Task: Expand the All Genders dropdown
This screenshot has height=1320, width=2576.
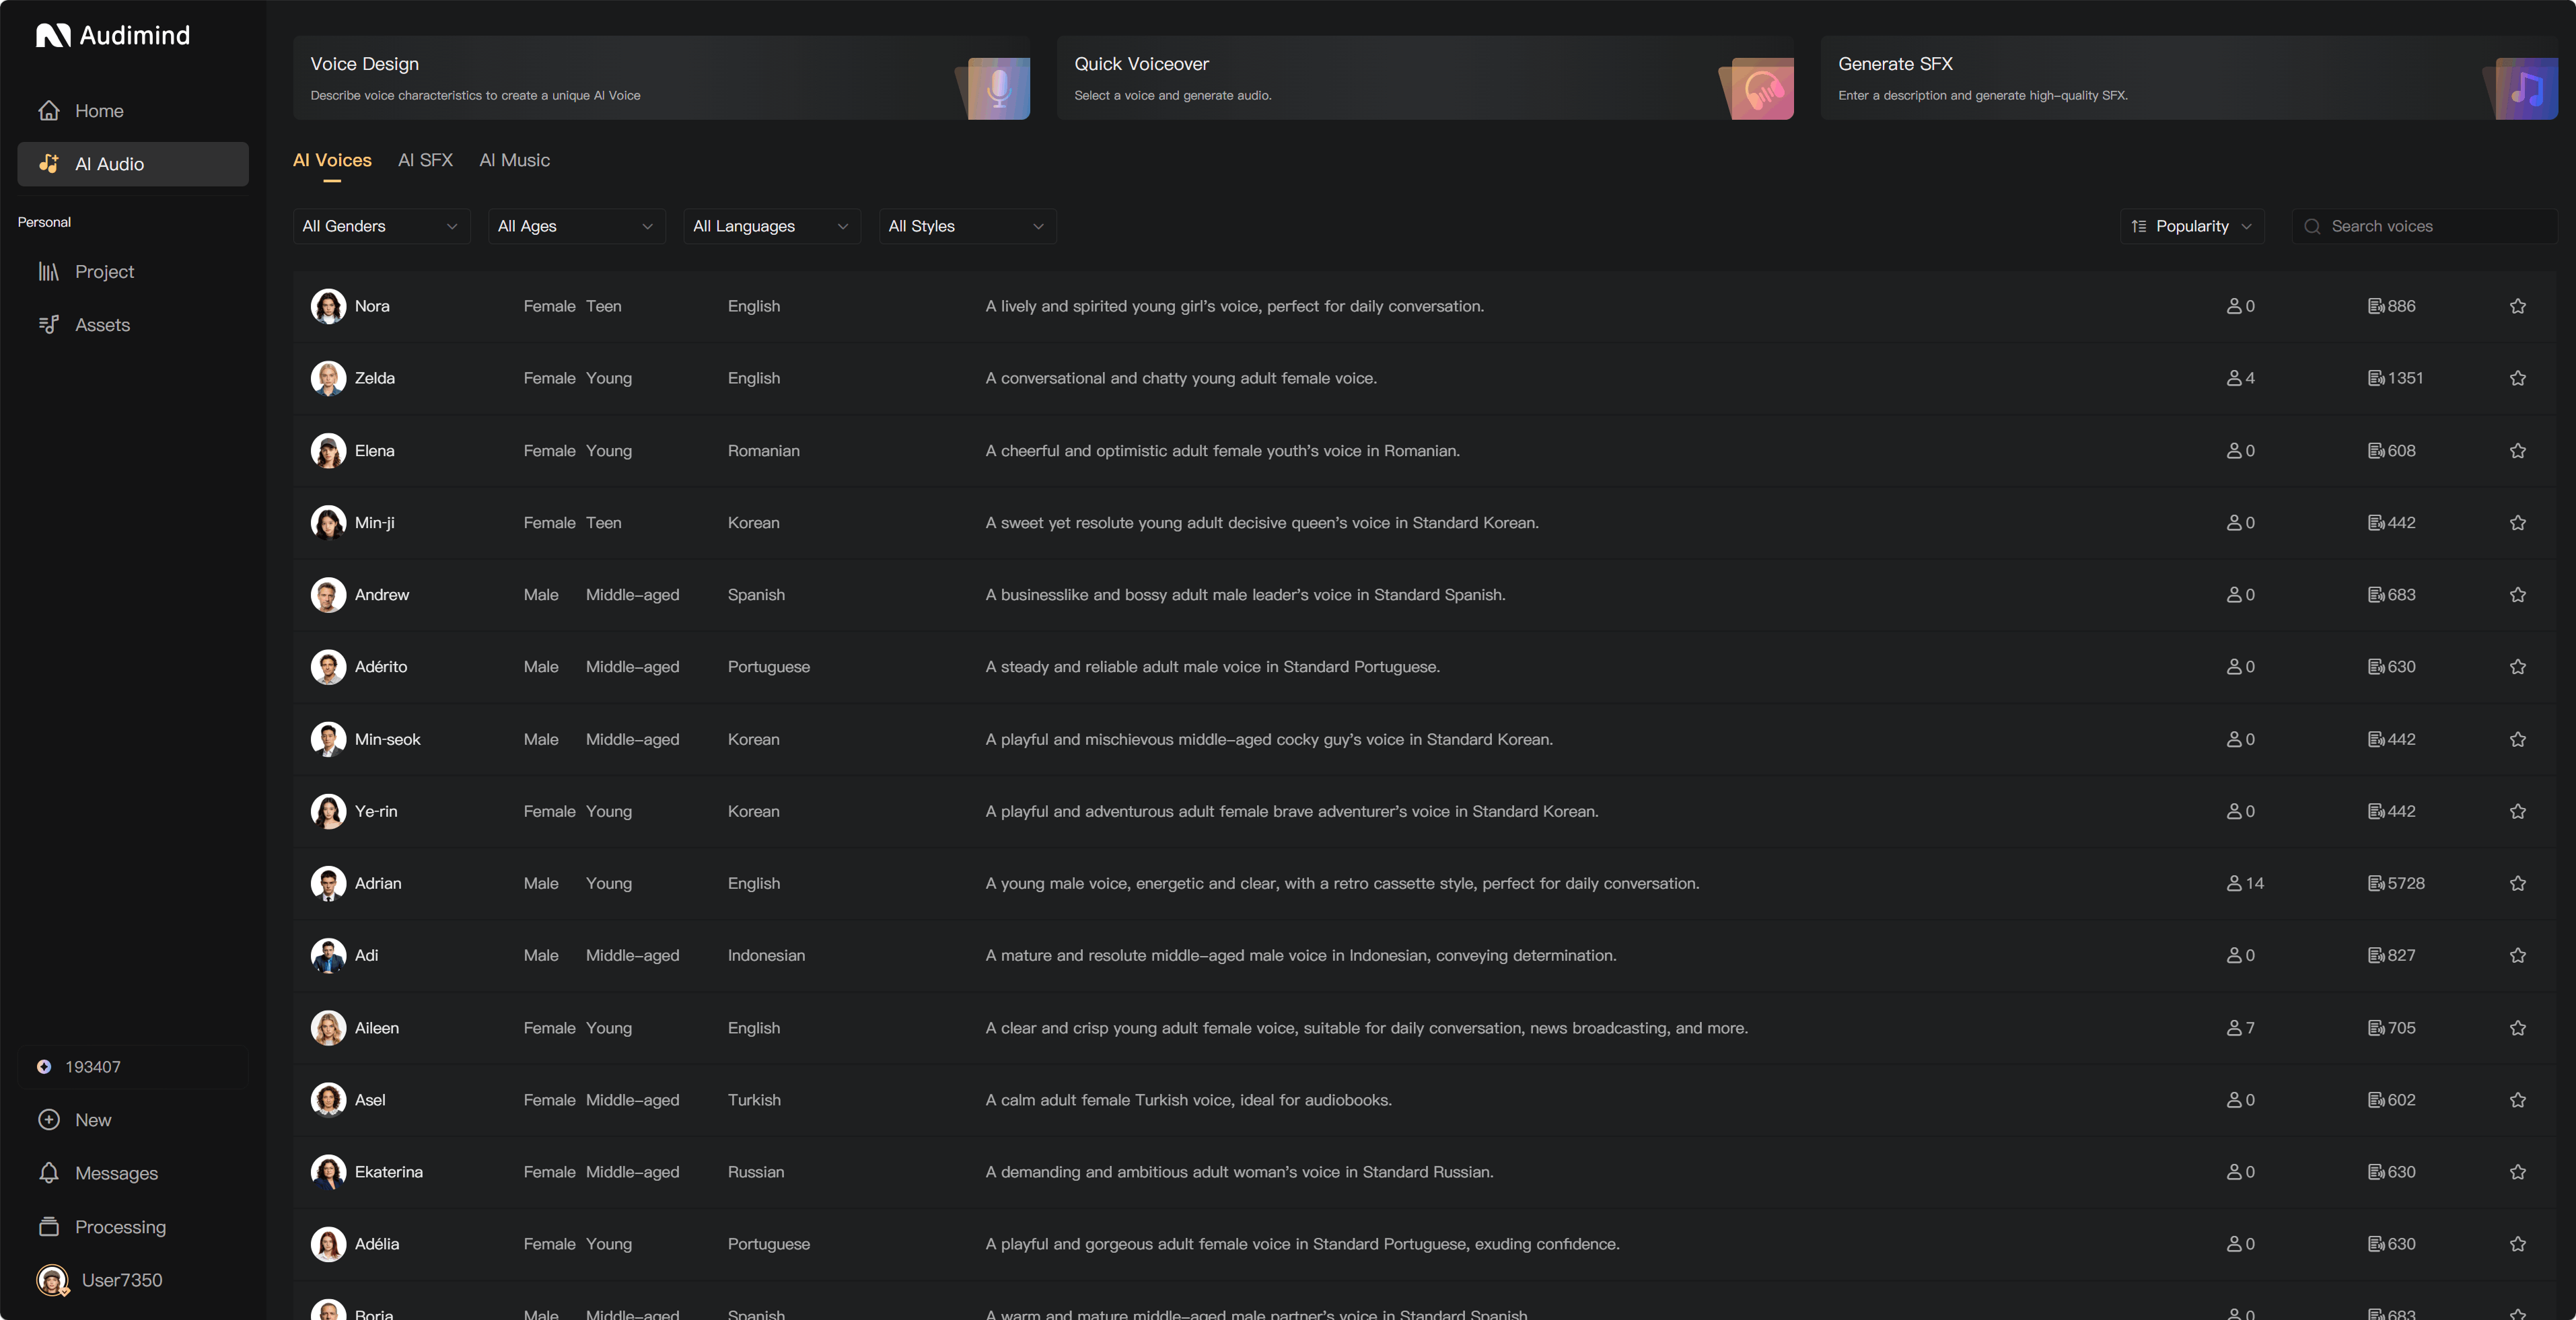Action: (381, 226)
